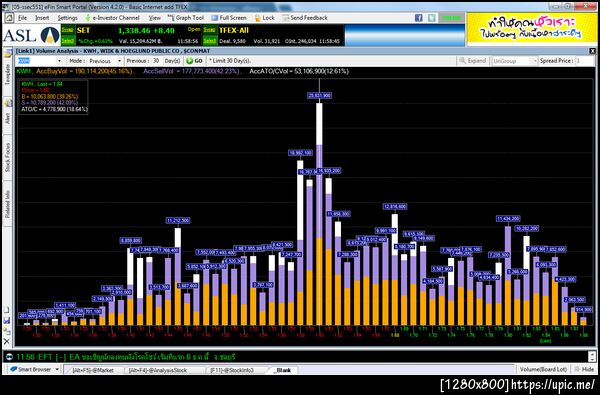Click the bar labeled 11,212,500

point(178,277)
